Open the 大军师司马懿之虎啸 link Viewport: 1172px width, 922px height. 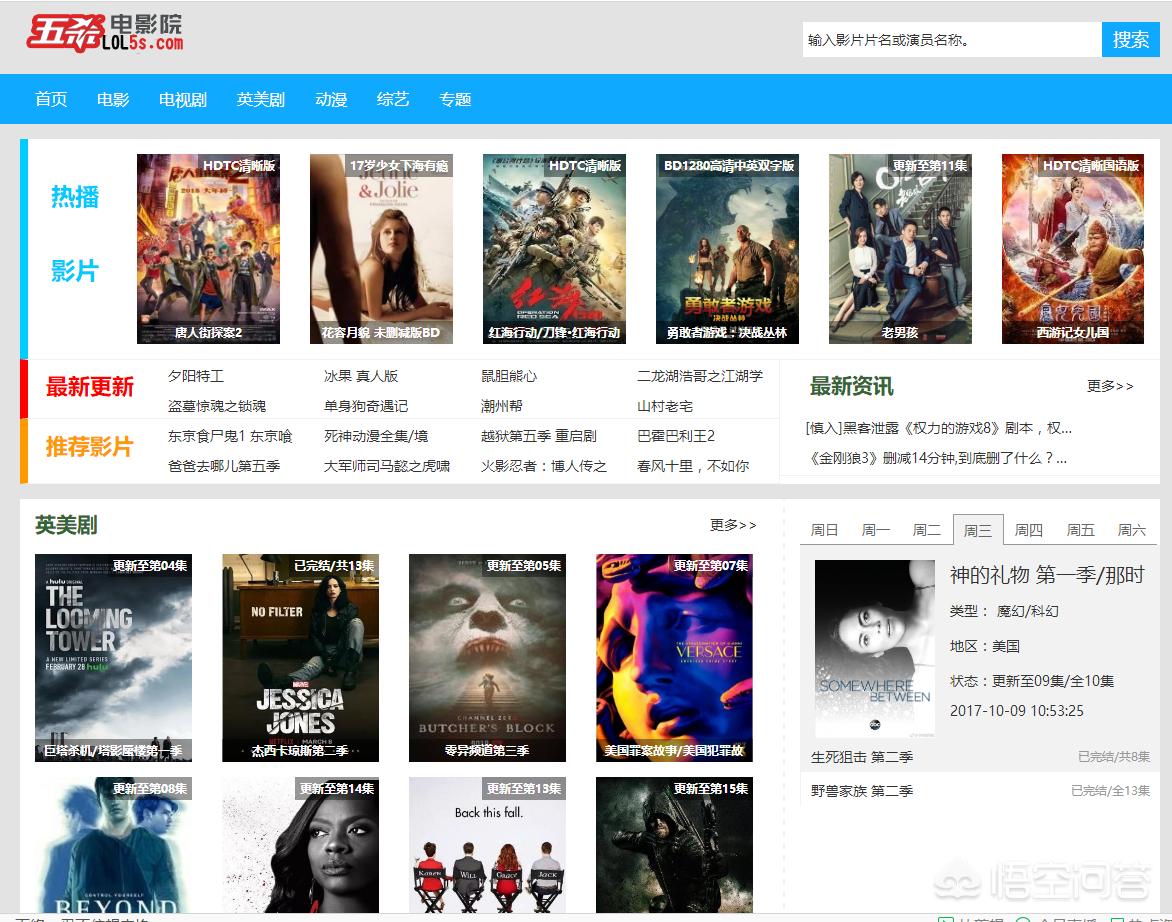[x=387, y=465]
